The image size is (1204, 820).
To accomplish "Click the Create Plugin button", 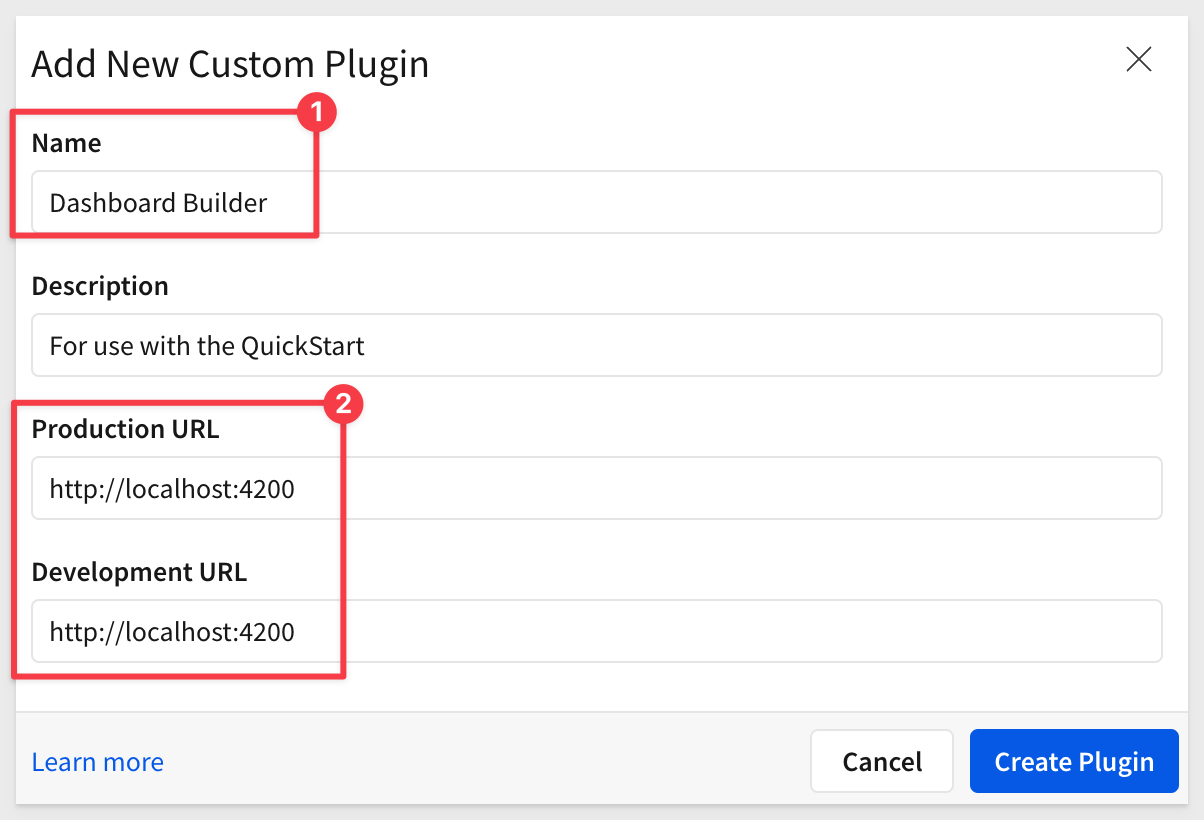I will pyautogui.click(x=1074, y=762).
